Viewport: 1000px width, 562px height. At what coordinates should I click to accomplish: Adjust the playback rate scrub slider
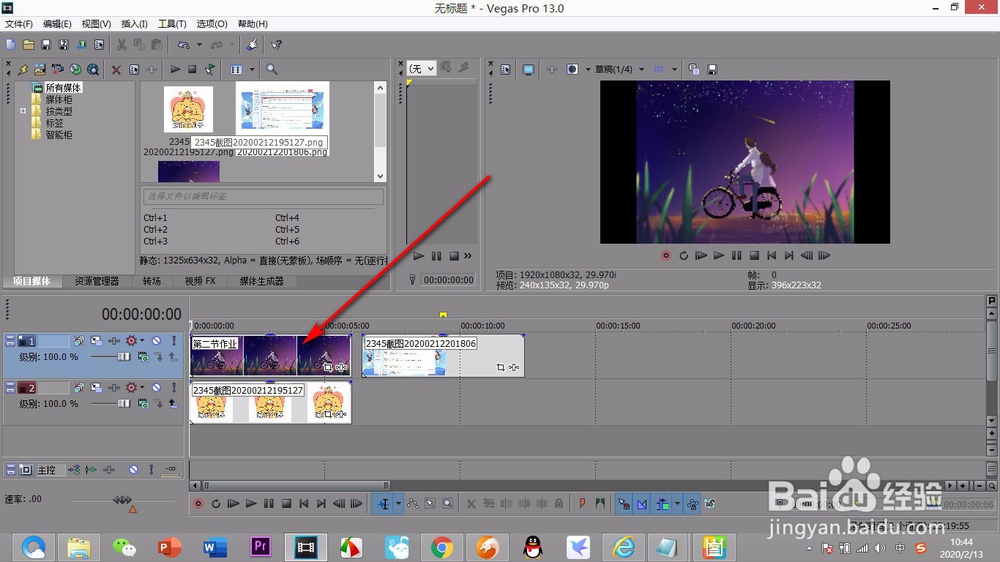[122, 499]
